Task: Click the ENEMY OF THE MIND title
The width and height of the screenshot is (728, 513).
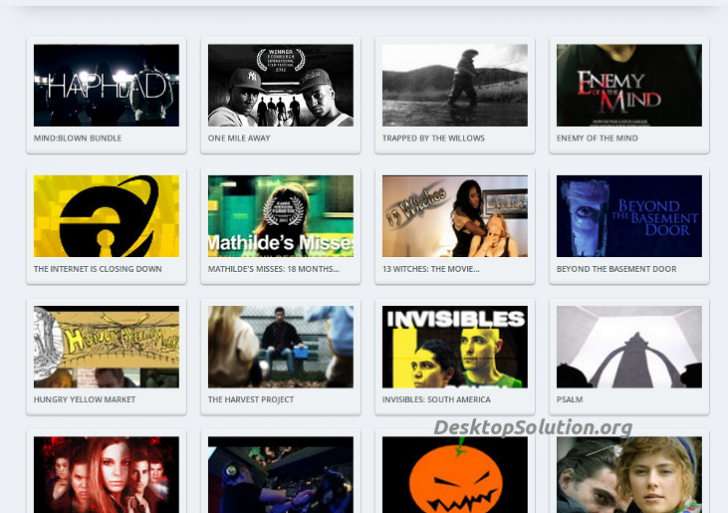Action: (x=597, y=138)
